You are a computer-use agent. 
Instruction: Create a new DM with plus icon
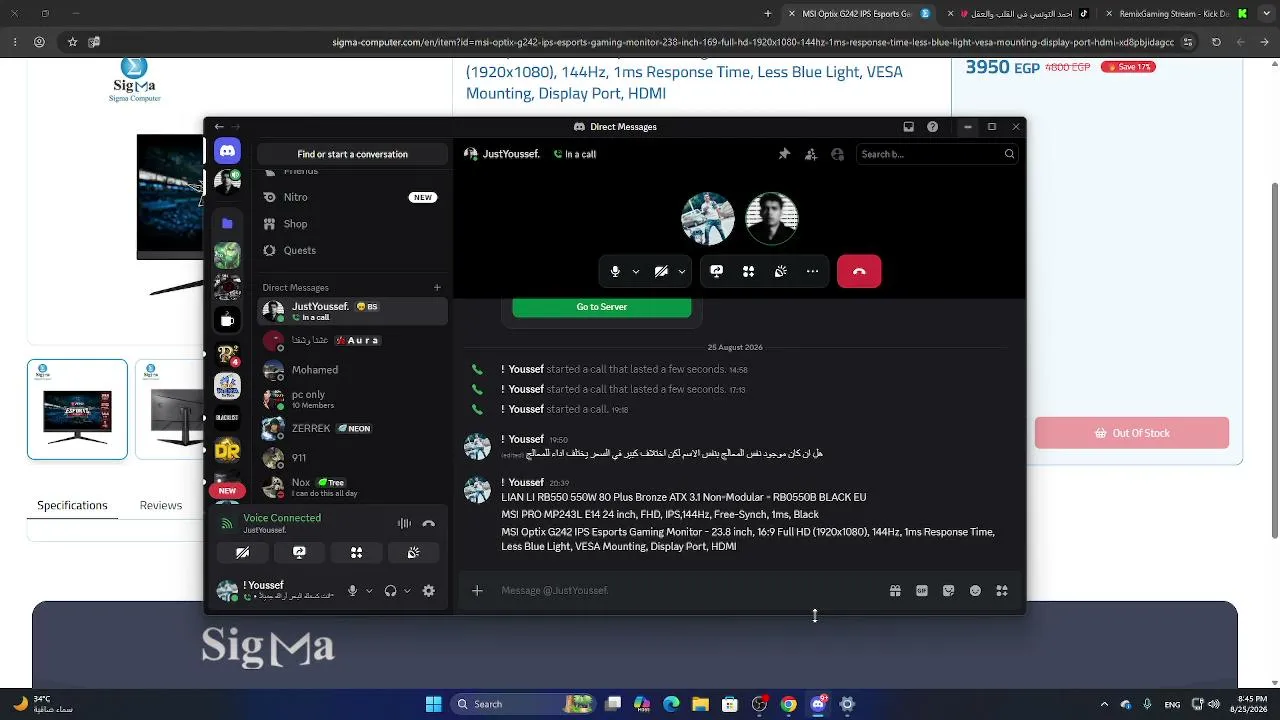coord(437,288)
